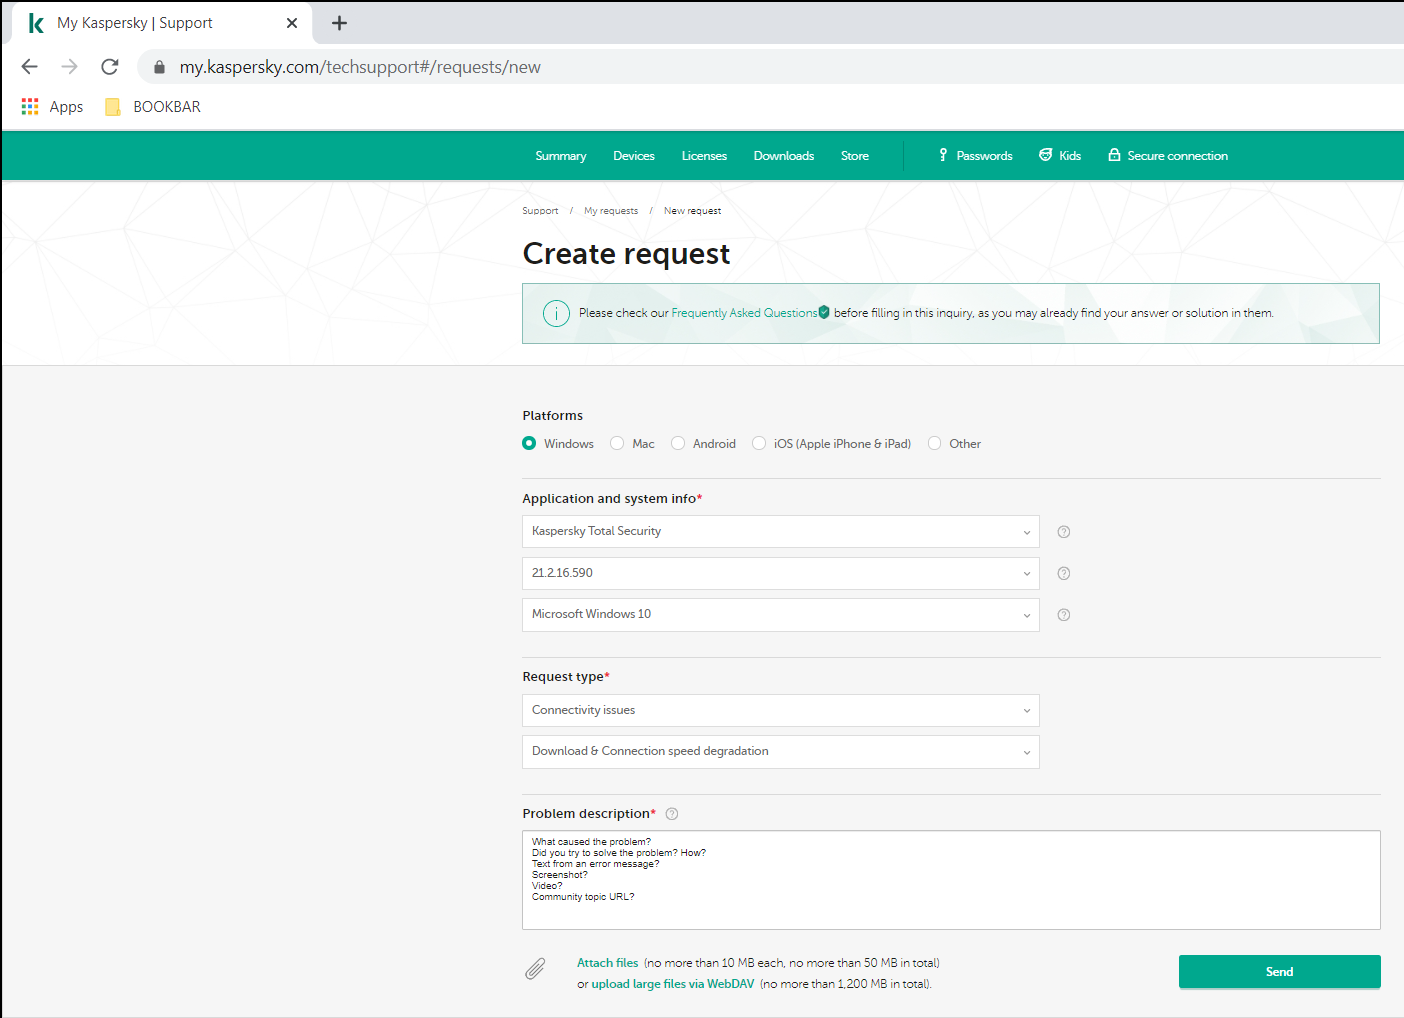Viewport: 1404px width, 1018px height.
Task: Reload the page with the refresh icon
Action: 110,67
